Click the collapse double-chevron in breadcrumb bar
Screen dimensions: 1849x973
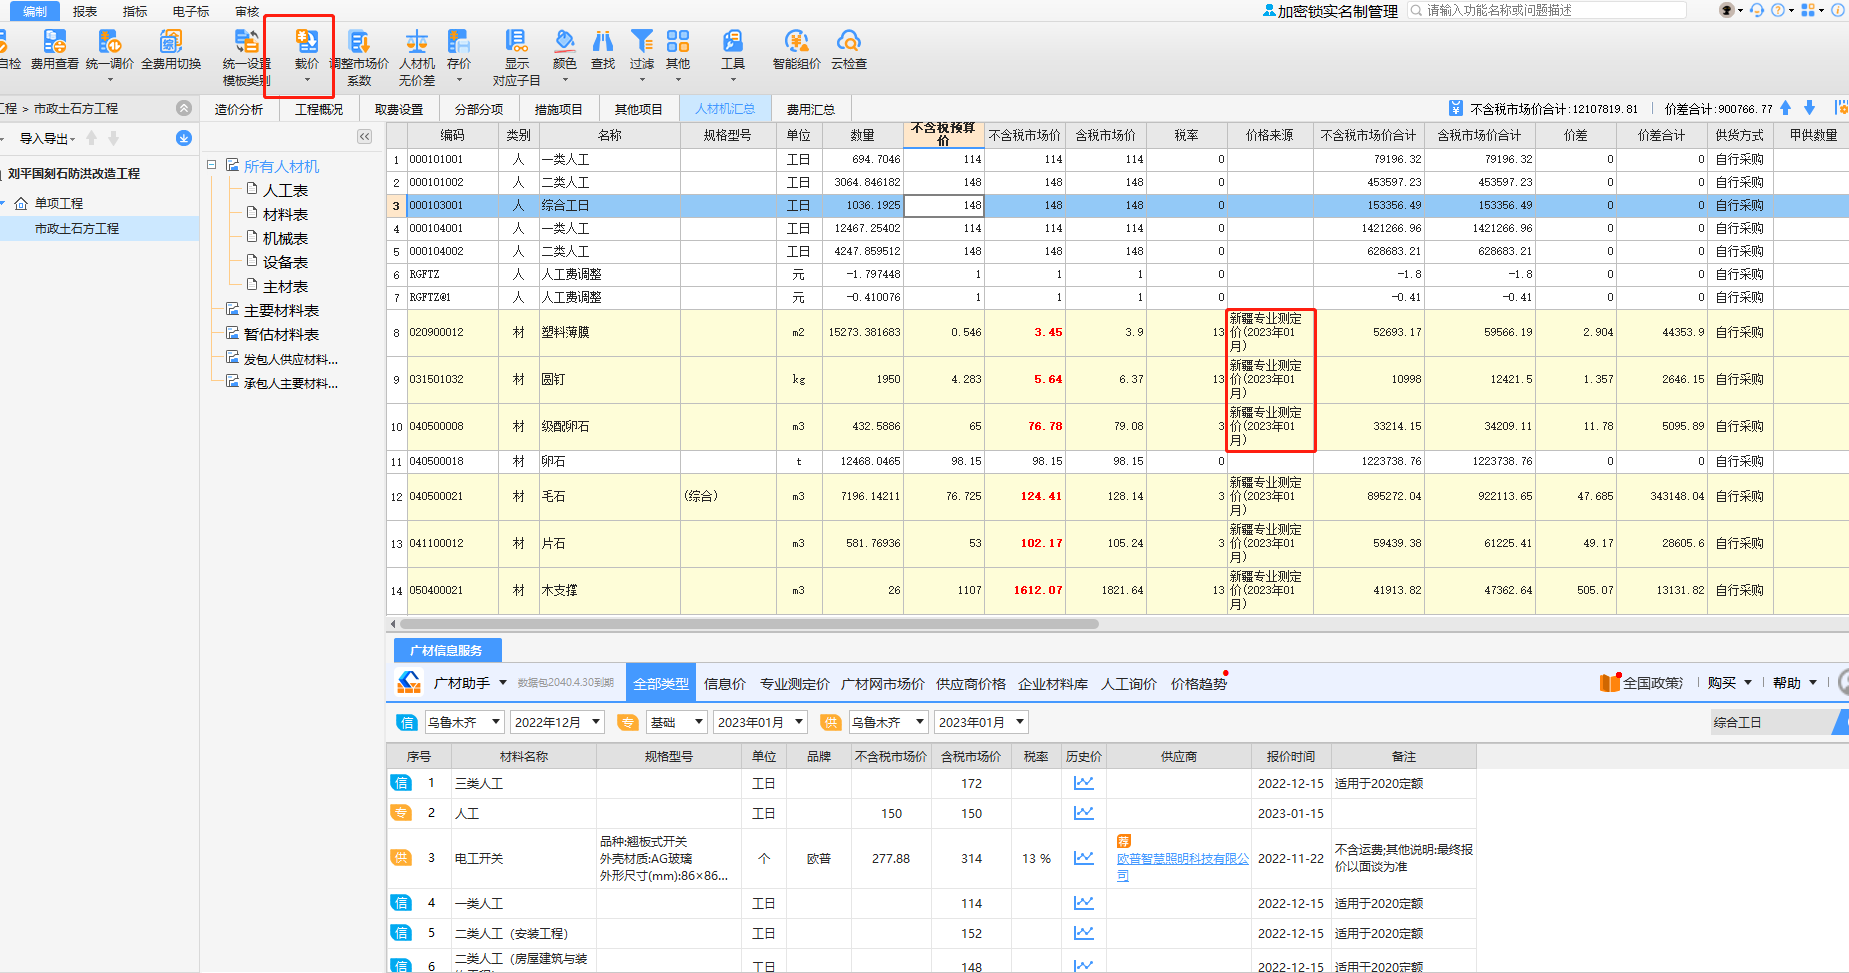tap(184, 108)
